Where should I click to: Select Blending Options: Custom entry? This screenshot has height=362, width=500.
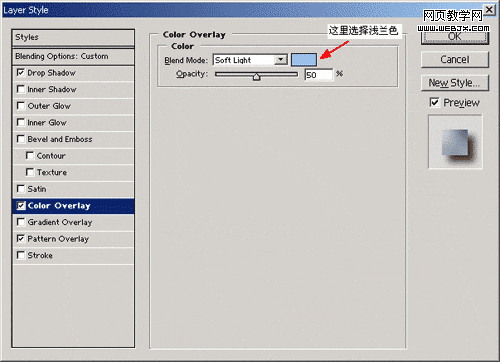click(x=73, y=56)
